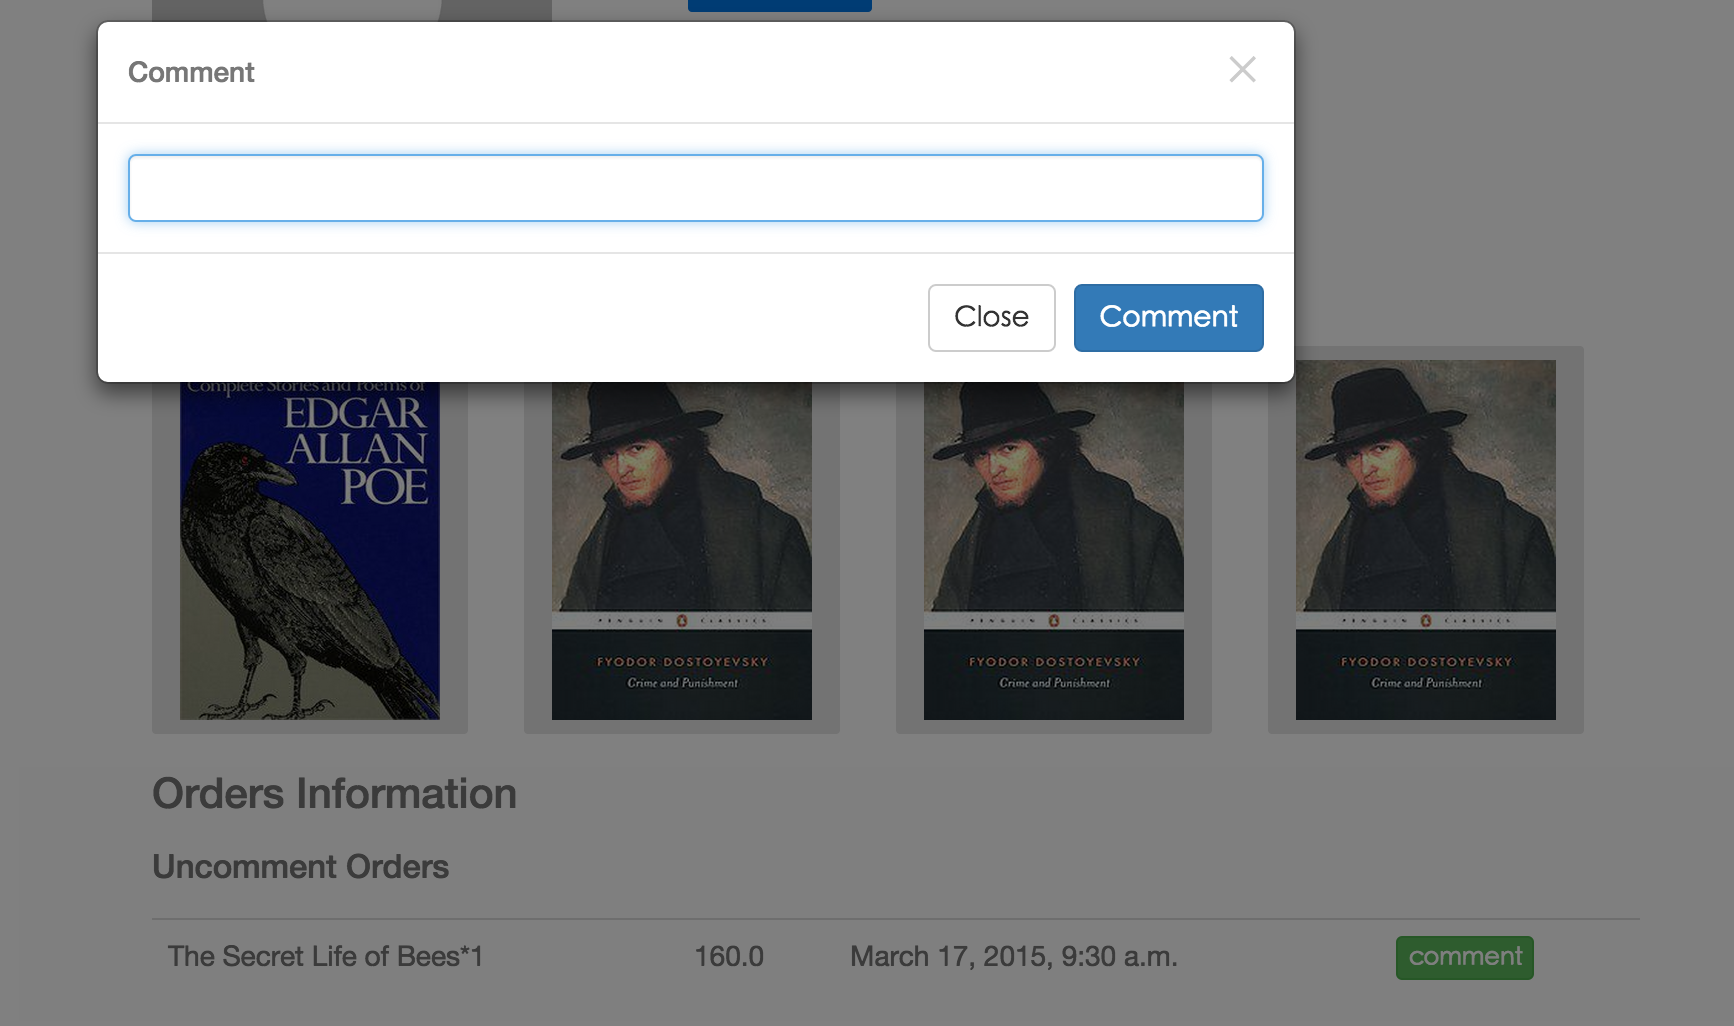Screen dimensions: 1734x1026
Task: Click the order price 160.0
Action: [x=729, y=957]
